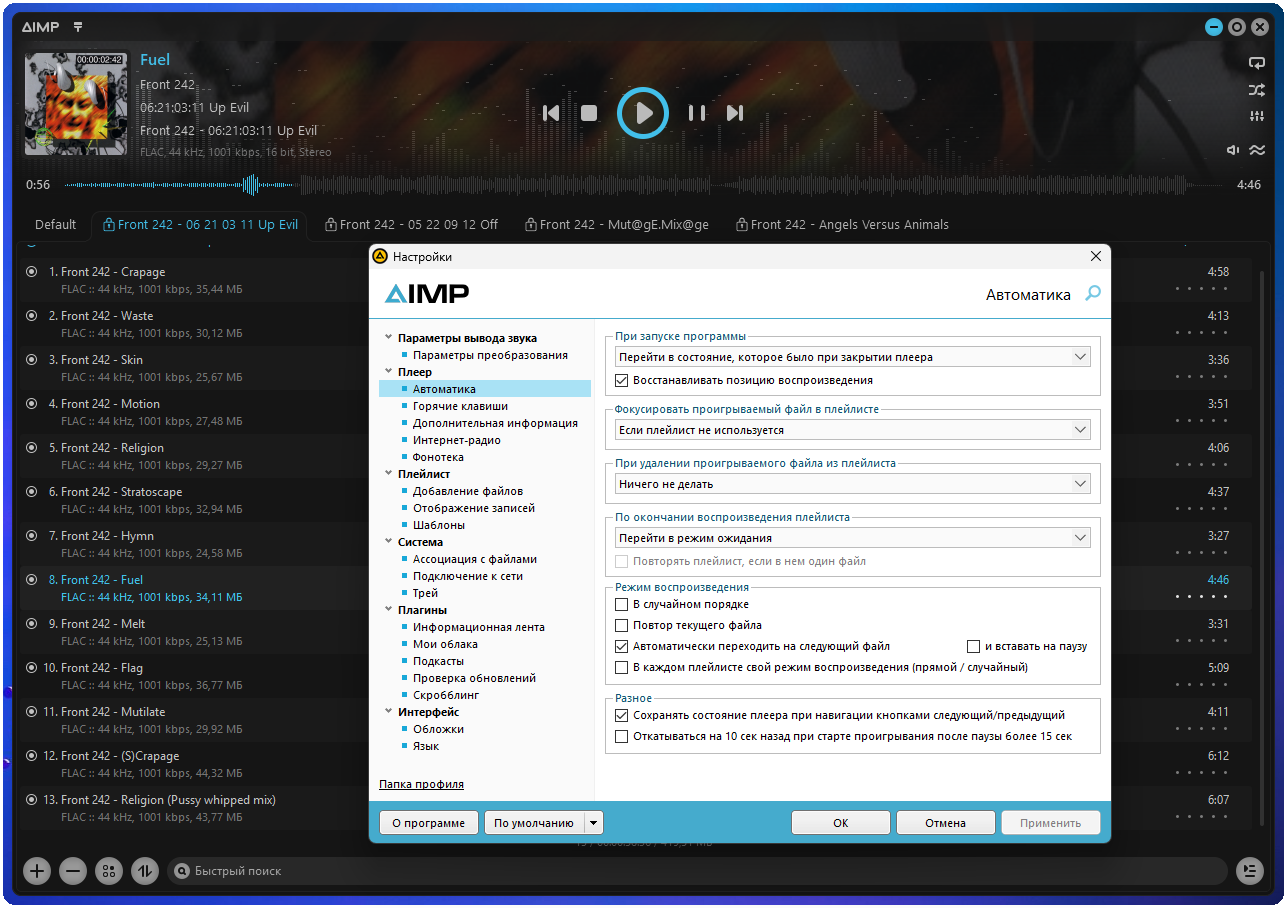Image resolution: width=1287 pixels, height=908 pixels.
Task: Enable Откатываться на 10 сек назад checkbox
Action: [622, 736]
